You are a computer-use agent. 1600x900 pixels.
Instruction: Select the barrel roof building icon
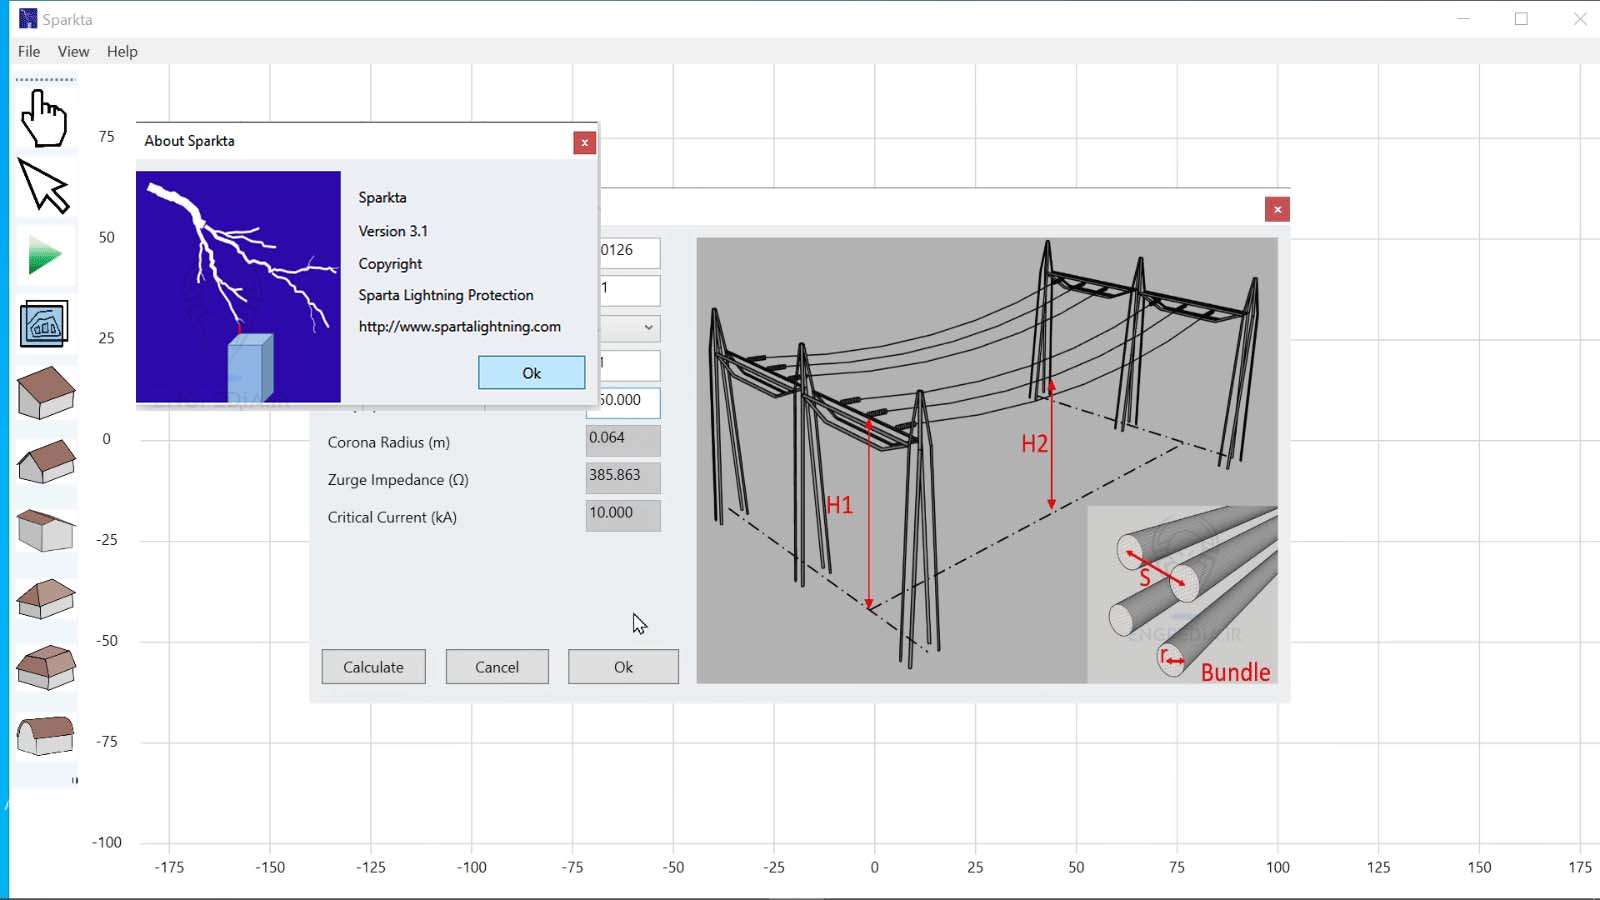tap(46, 736)
